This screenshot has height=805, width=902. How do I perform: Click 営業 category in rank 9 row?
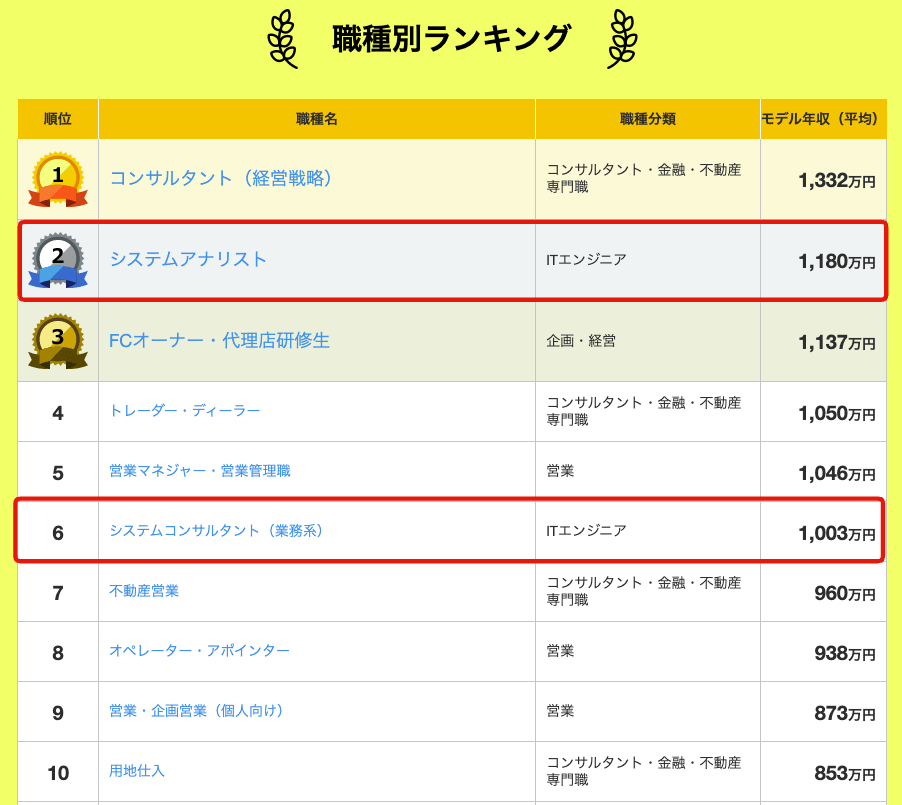click(x=560, y=711)
